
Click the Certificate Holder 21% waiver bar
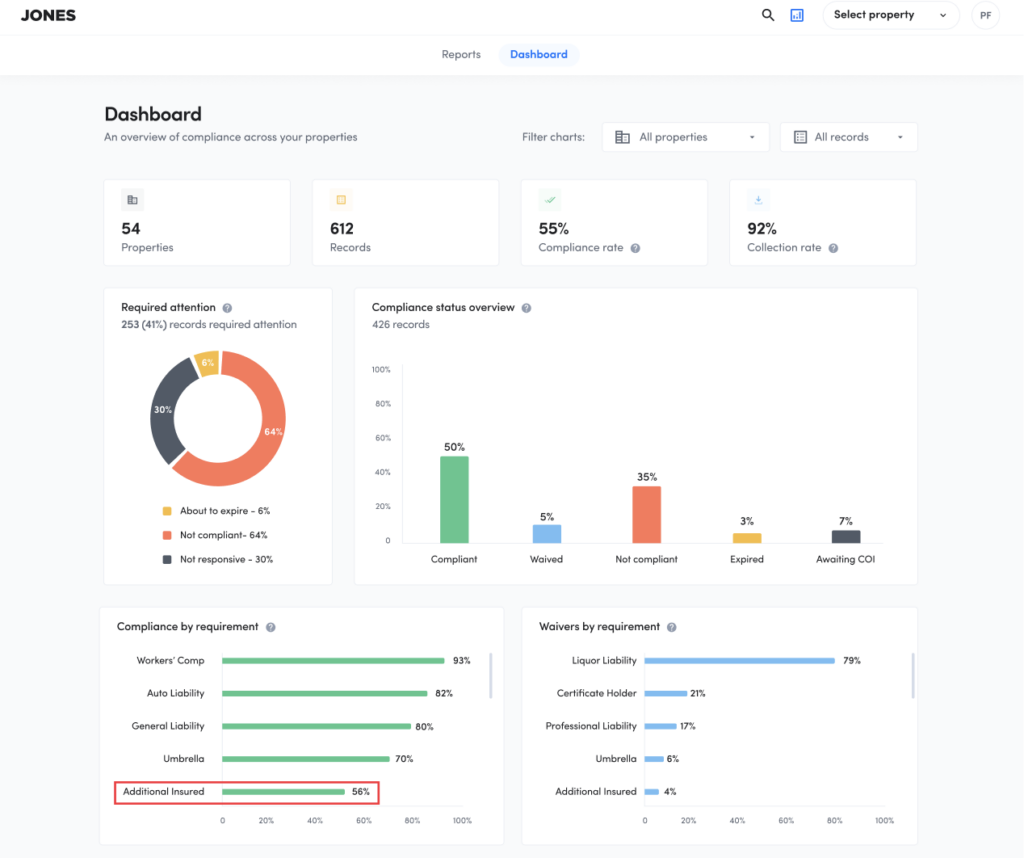click(x=665, y=693)
